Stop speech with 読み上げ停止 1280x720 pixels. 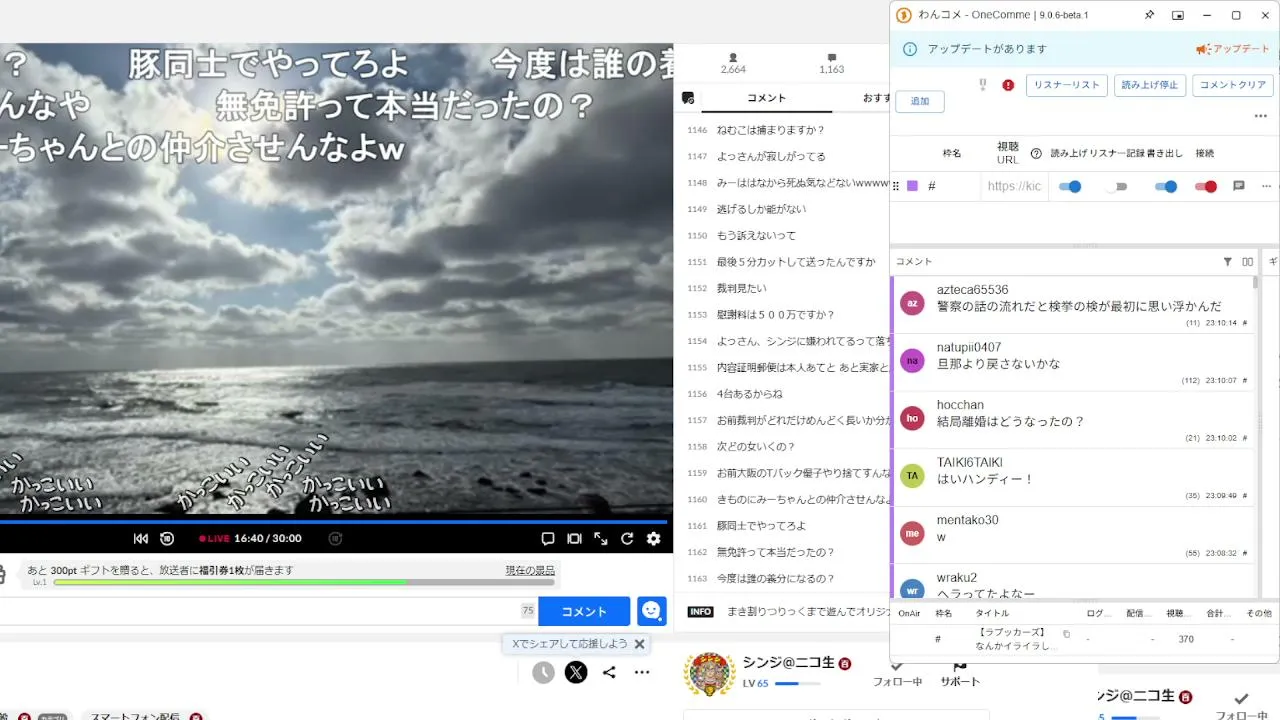click(x=1150, y=85)
